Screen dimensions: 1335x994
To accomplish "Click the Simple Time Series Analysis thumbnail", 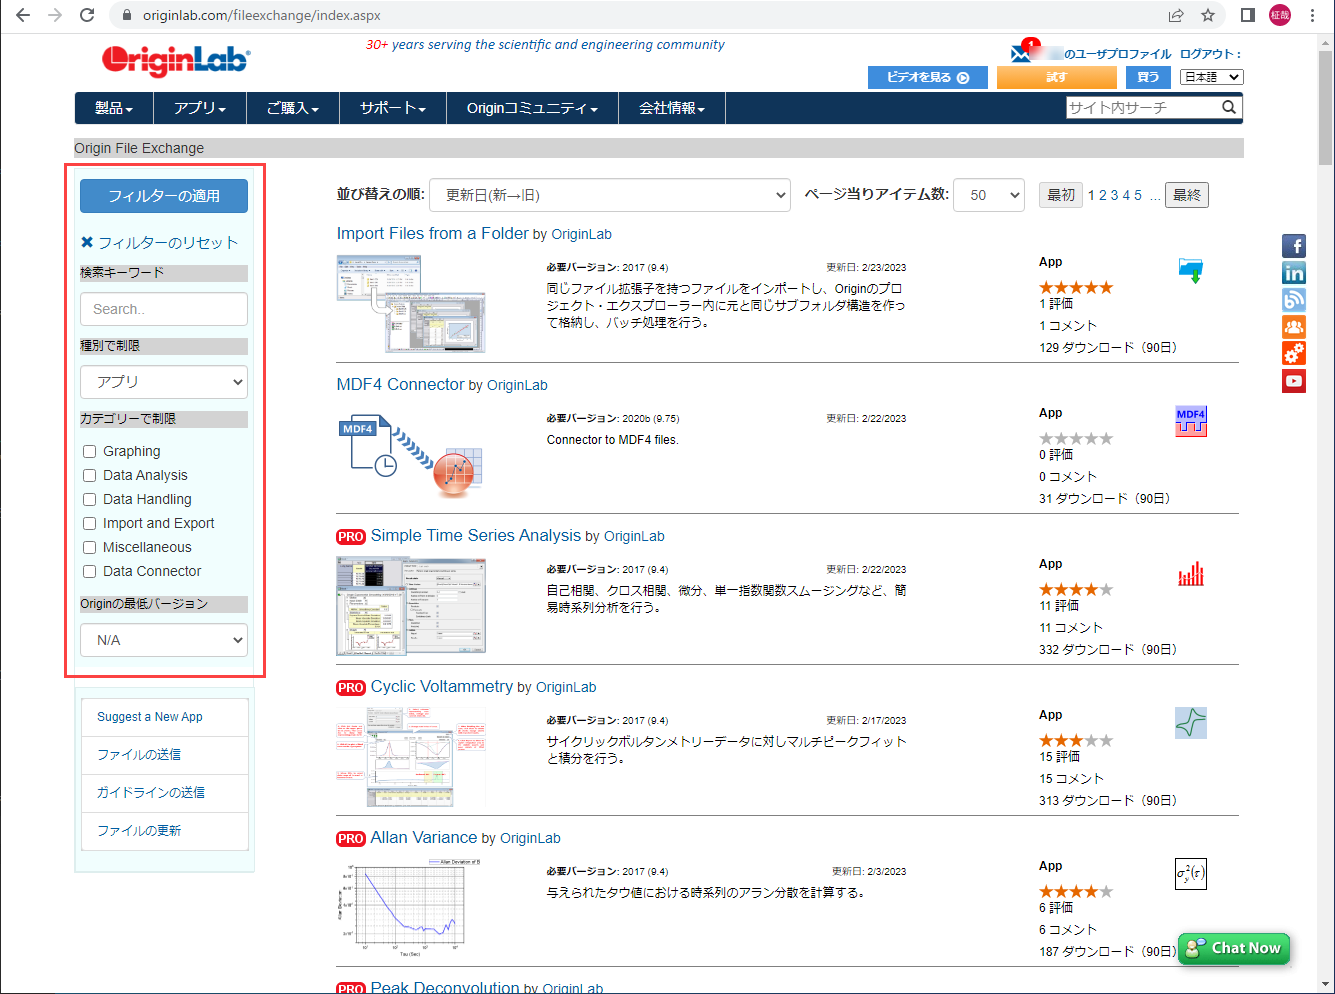I will pyautogui.click(x=411, y=605).
